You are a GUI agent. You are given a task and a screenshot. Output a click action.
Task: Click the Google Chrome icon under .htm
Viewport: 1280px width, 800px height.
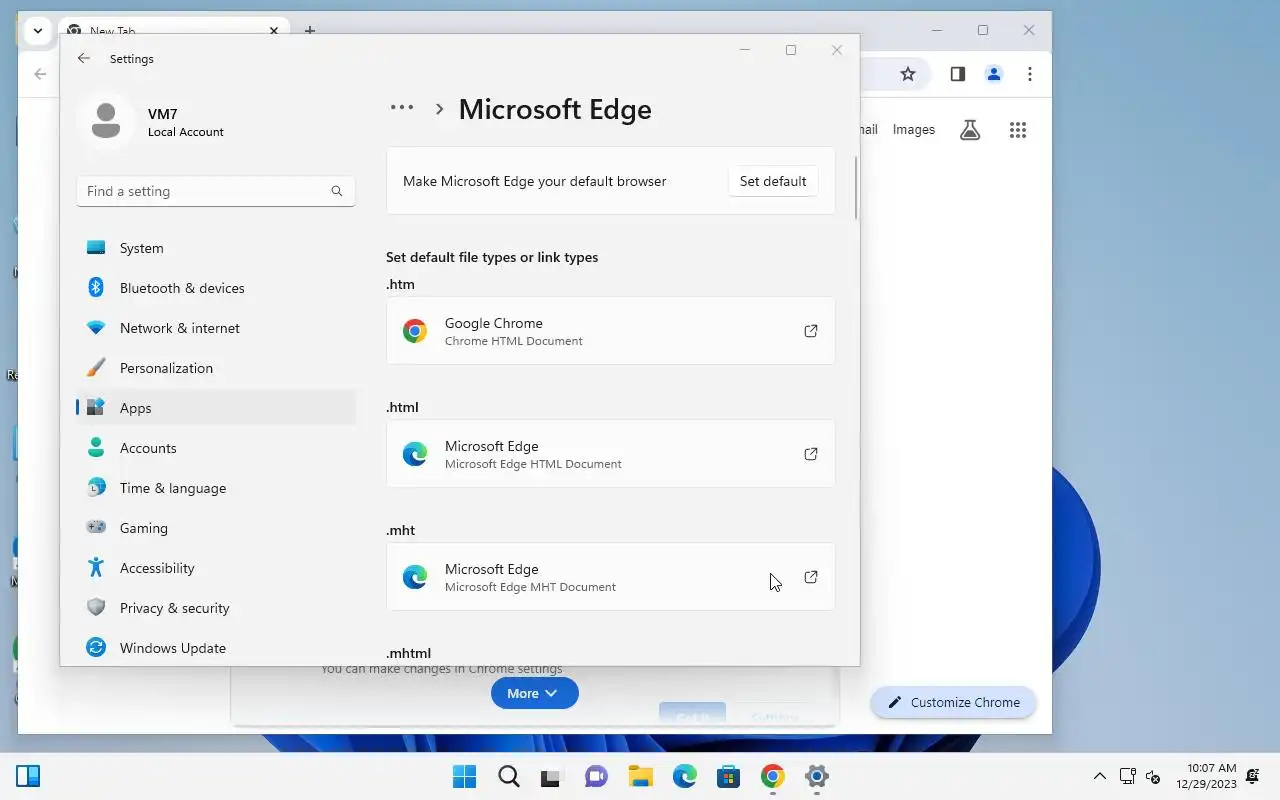tap(415, 331)
